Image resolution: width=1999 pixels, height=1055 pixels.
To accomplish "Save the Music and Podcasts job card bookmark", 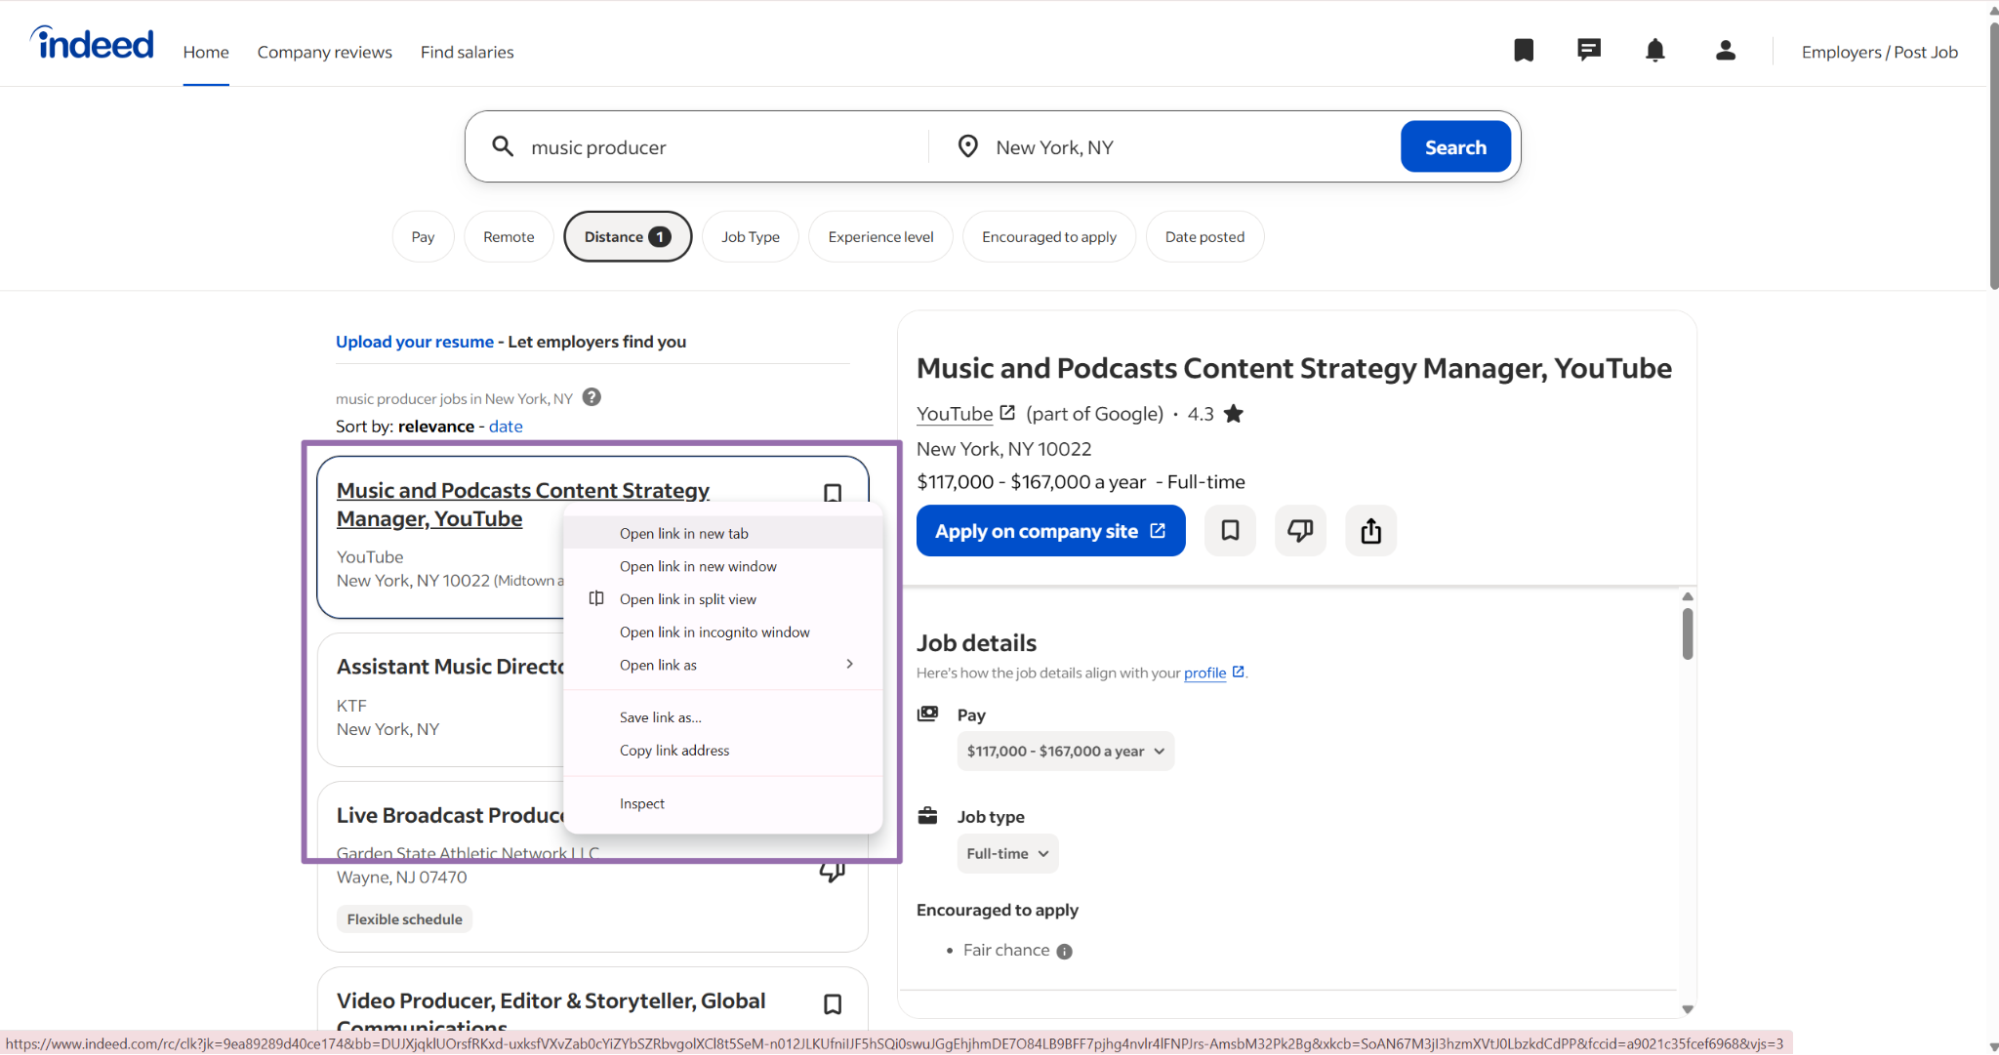I will coord(832,493).
